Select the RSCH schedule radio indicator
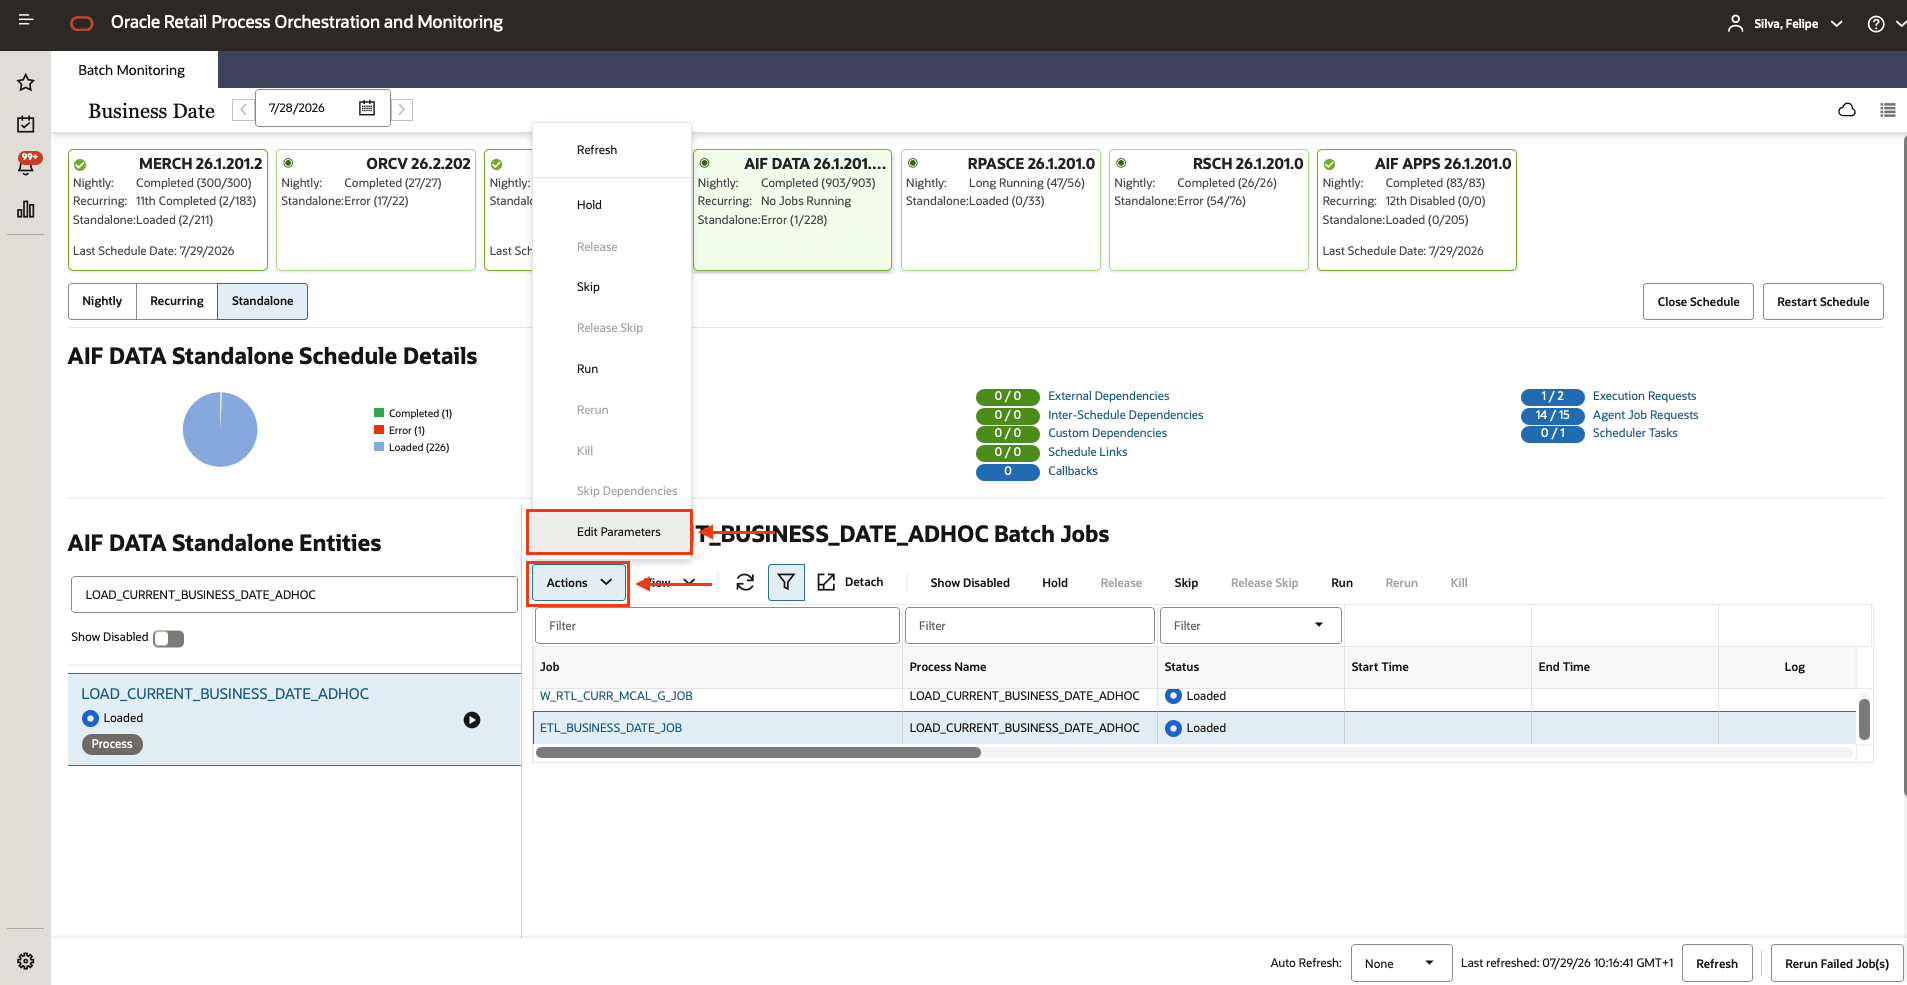This screenshot has height=985, width=1907. point(1121,163)
